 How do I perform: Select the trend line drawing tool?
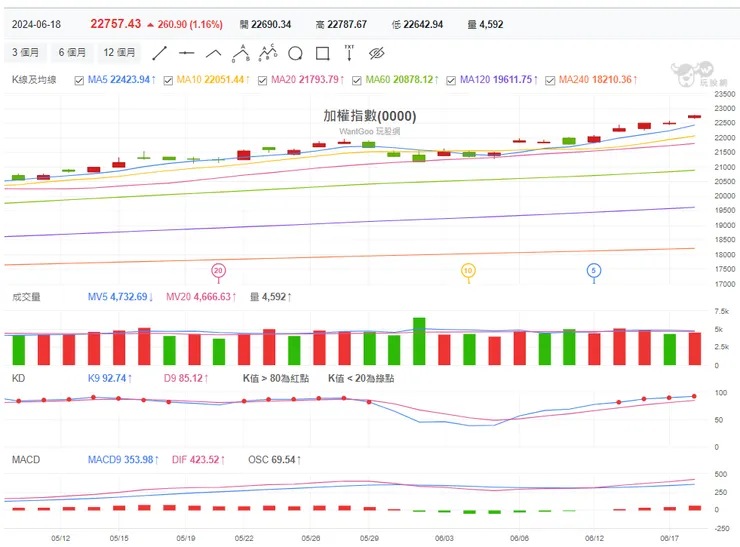(160, 53)
